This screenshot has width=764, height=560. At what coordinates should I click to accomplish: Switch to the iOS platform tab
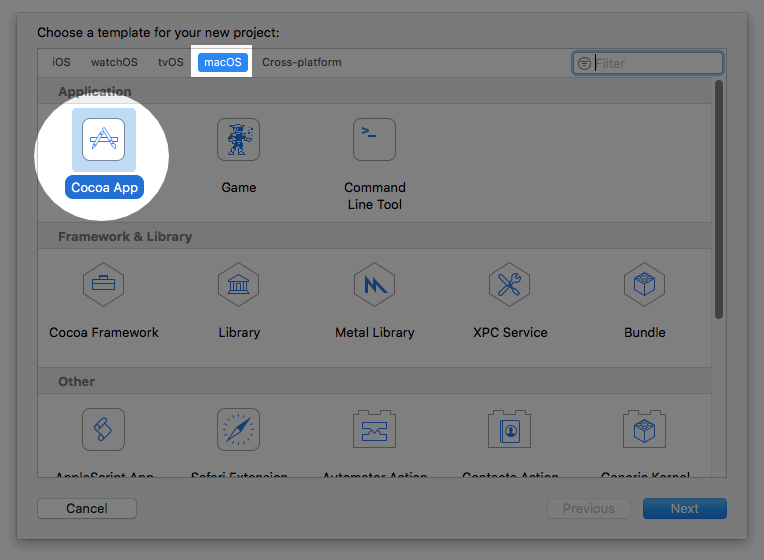62,62
